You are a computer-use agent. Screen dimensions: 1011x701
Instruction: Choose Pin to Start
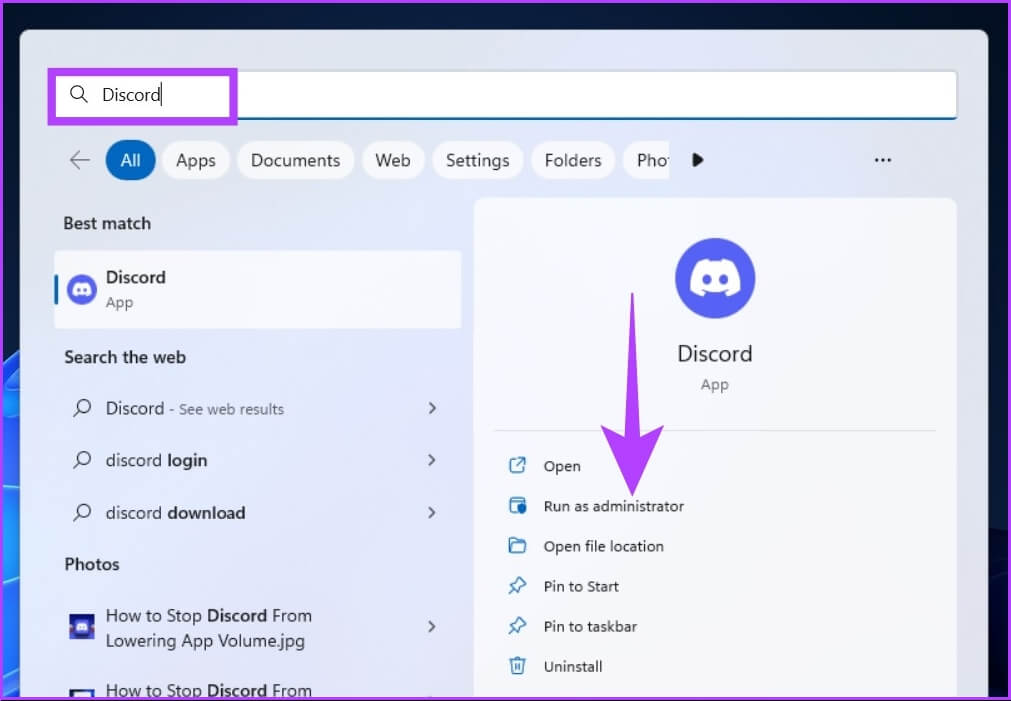pyautogui.click(x=581, y=586)
